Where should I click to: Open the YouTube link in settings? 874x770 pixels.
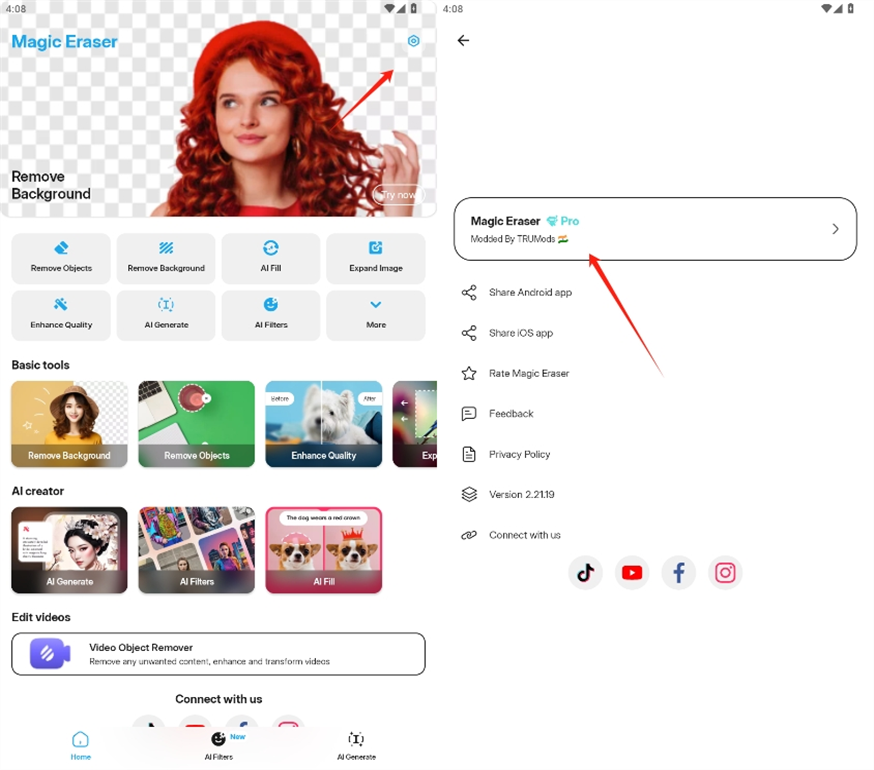(x=632, y=573)
